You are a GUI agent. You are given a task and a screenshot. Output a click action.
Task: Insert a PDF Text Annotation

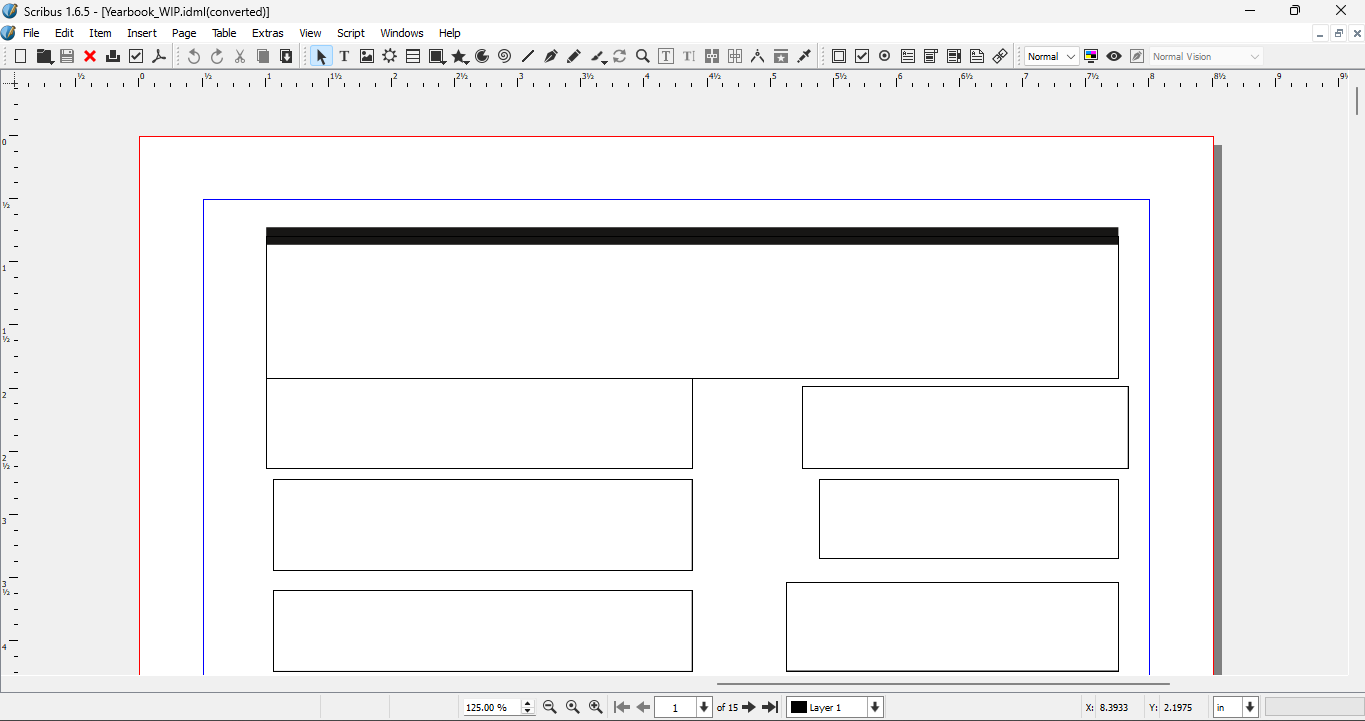(977, 57)
